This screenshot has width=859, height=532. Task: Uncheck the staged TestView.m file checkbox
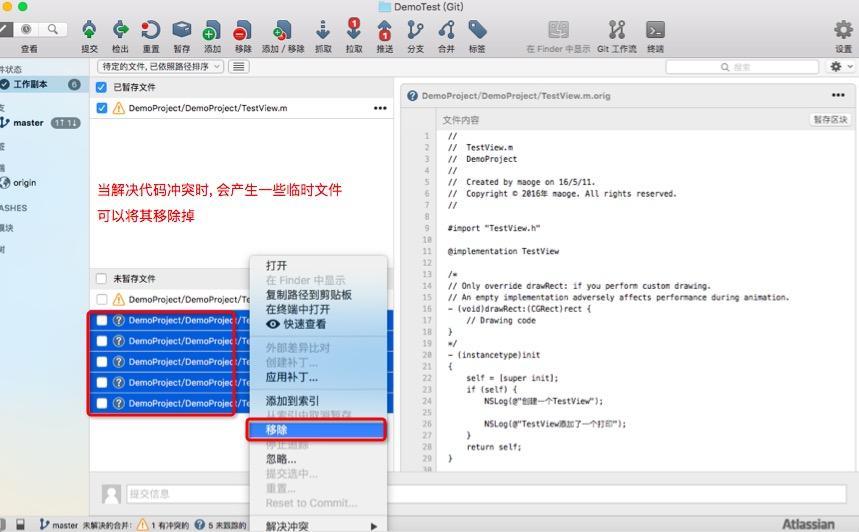102,108
